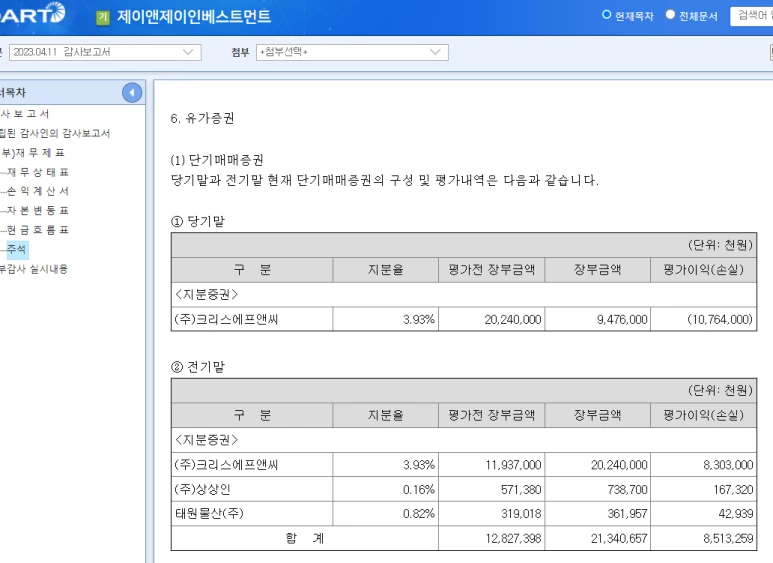Select the highlighted 주석 tree item
Viewport: 773px width, 563px height.
16,249
